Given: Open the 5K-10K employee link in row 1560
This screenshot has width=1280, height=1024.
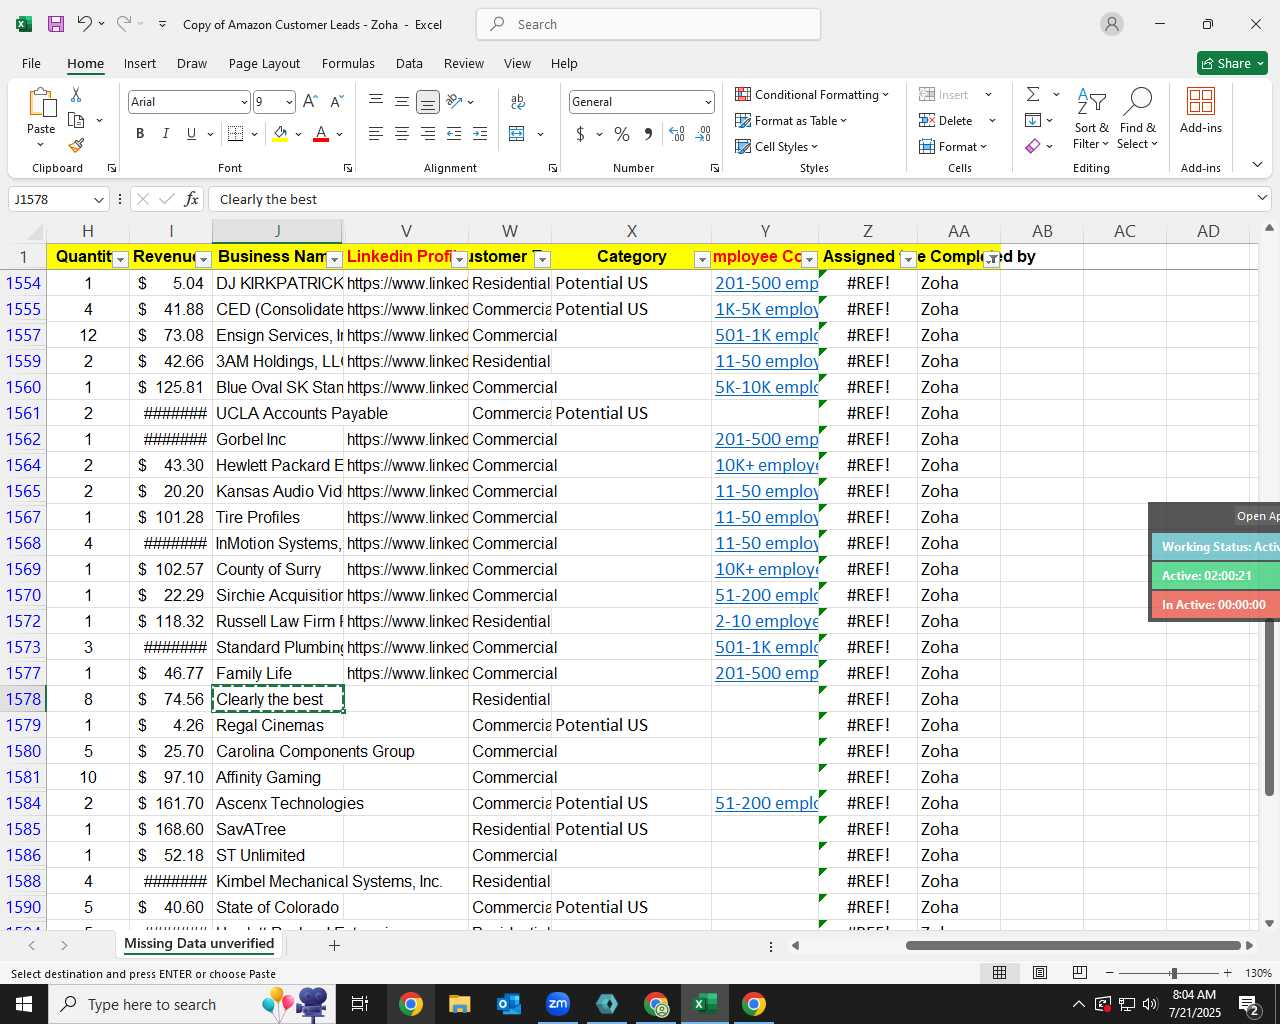Looking at the screenshot, I should (x=766, y=387).
